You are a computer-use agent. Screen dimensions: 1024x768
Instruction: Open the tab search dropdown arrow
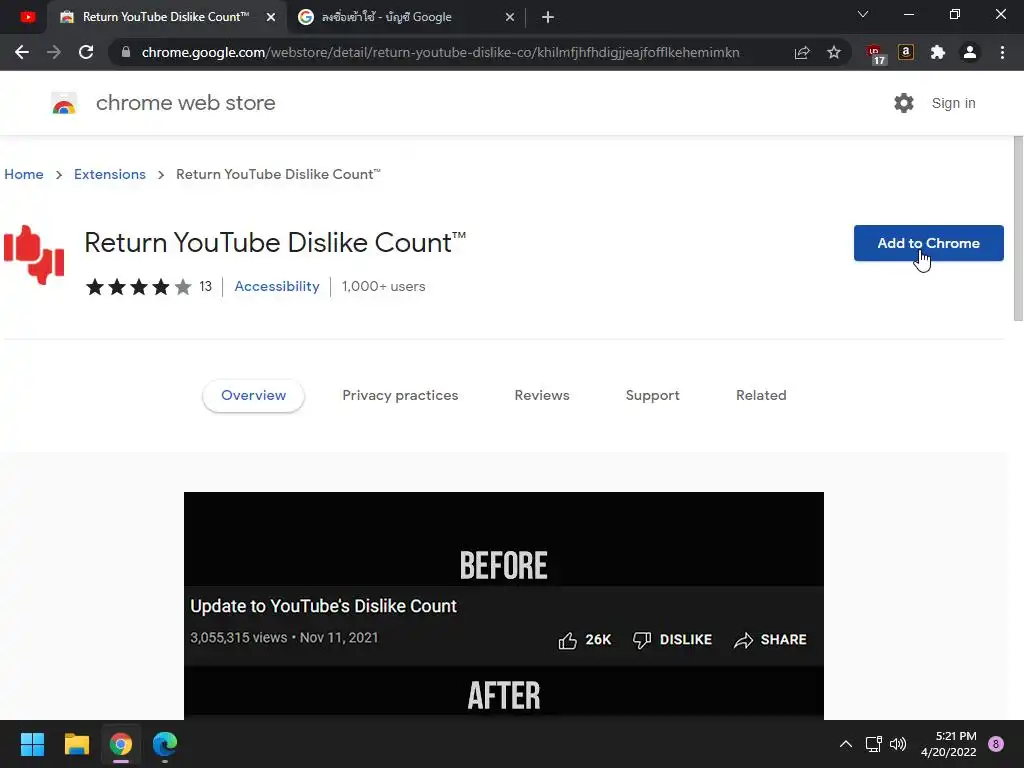point(863,14)
